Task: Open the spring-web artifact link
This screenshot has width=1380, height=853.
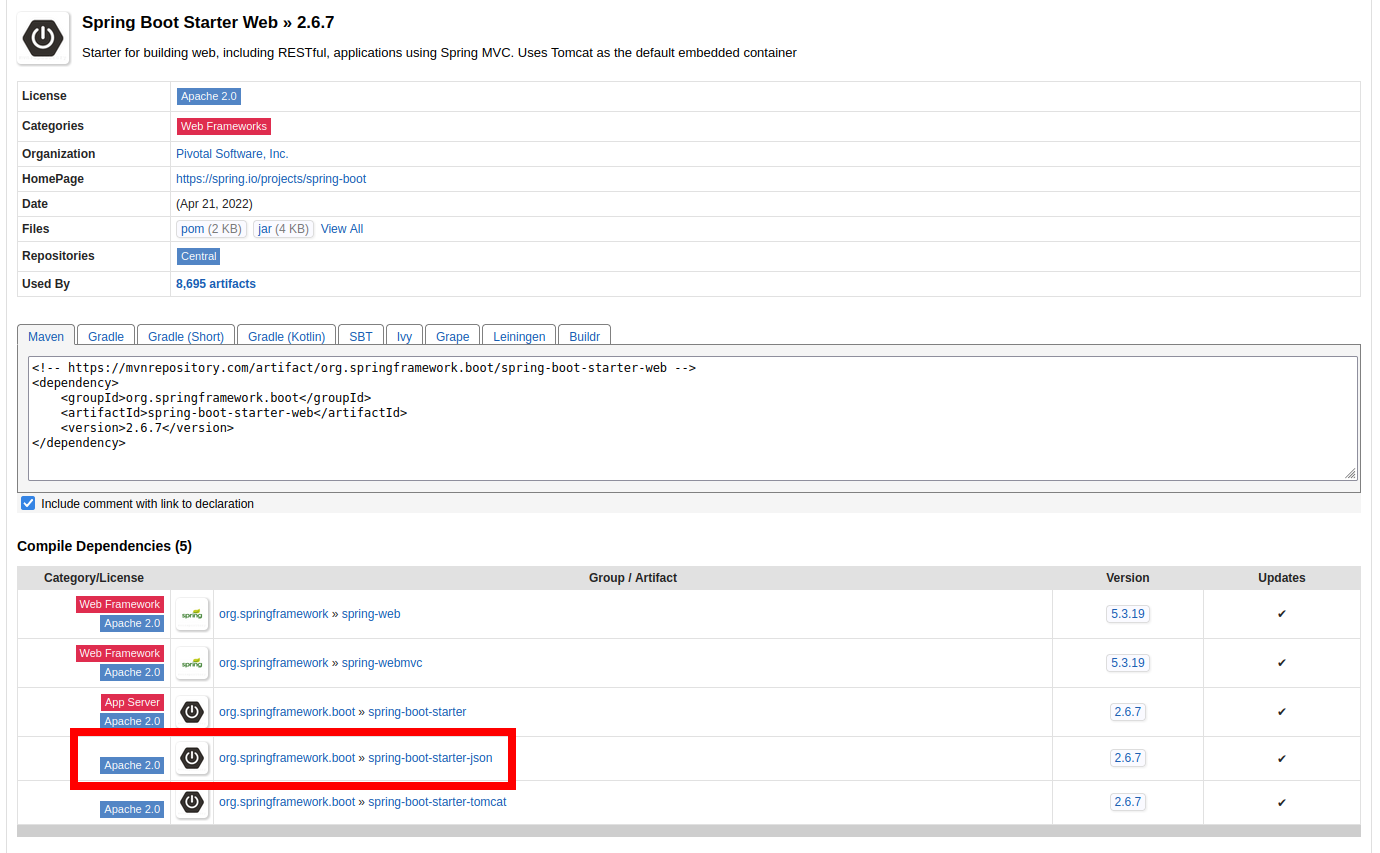Action: (371, 614)
